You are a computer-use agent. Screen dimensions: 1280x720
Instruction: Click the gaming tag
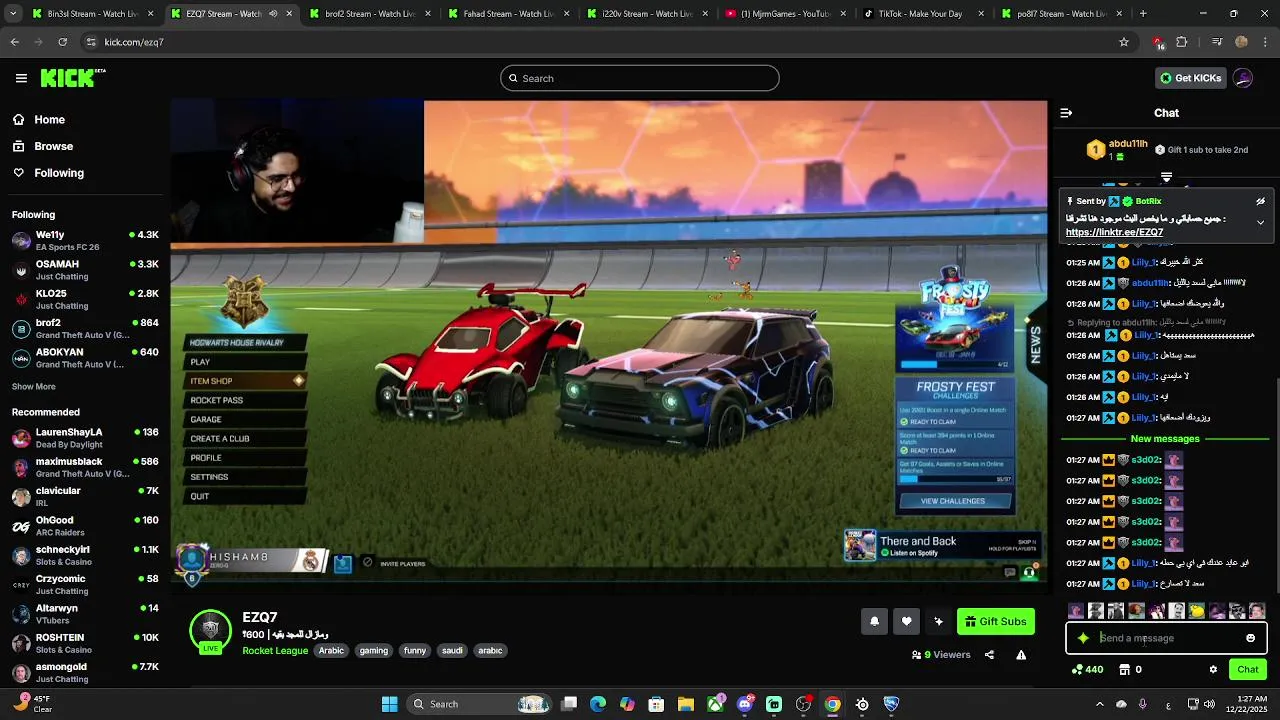[373, 650]
